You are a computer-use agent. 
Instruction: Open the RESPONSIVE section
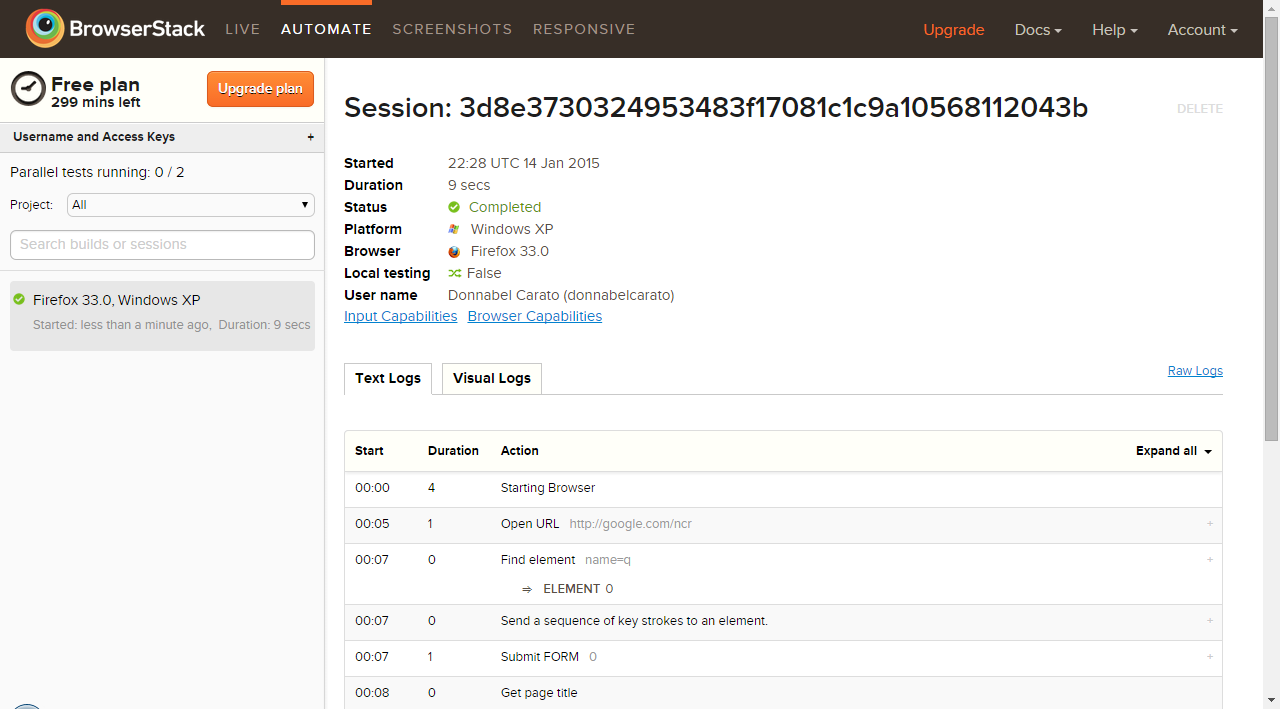click(584, 29)
